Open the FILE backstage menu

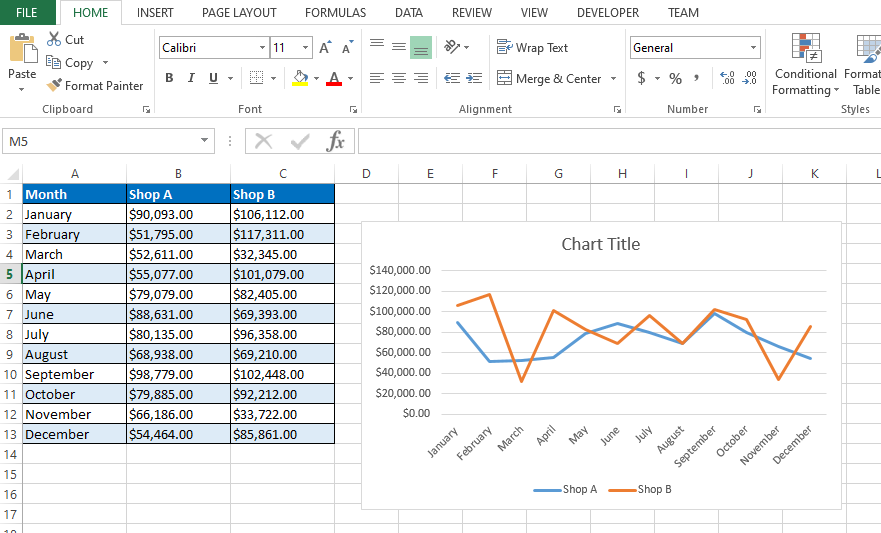click(x=27, y=13)
